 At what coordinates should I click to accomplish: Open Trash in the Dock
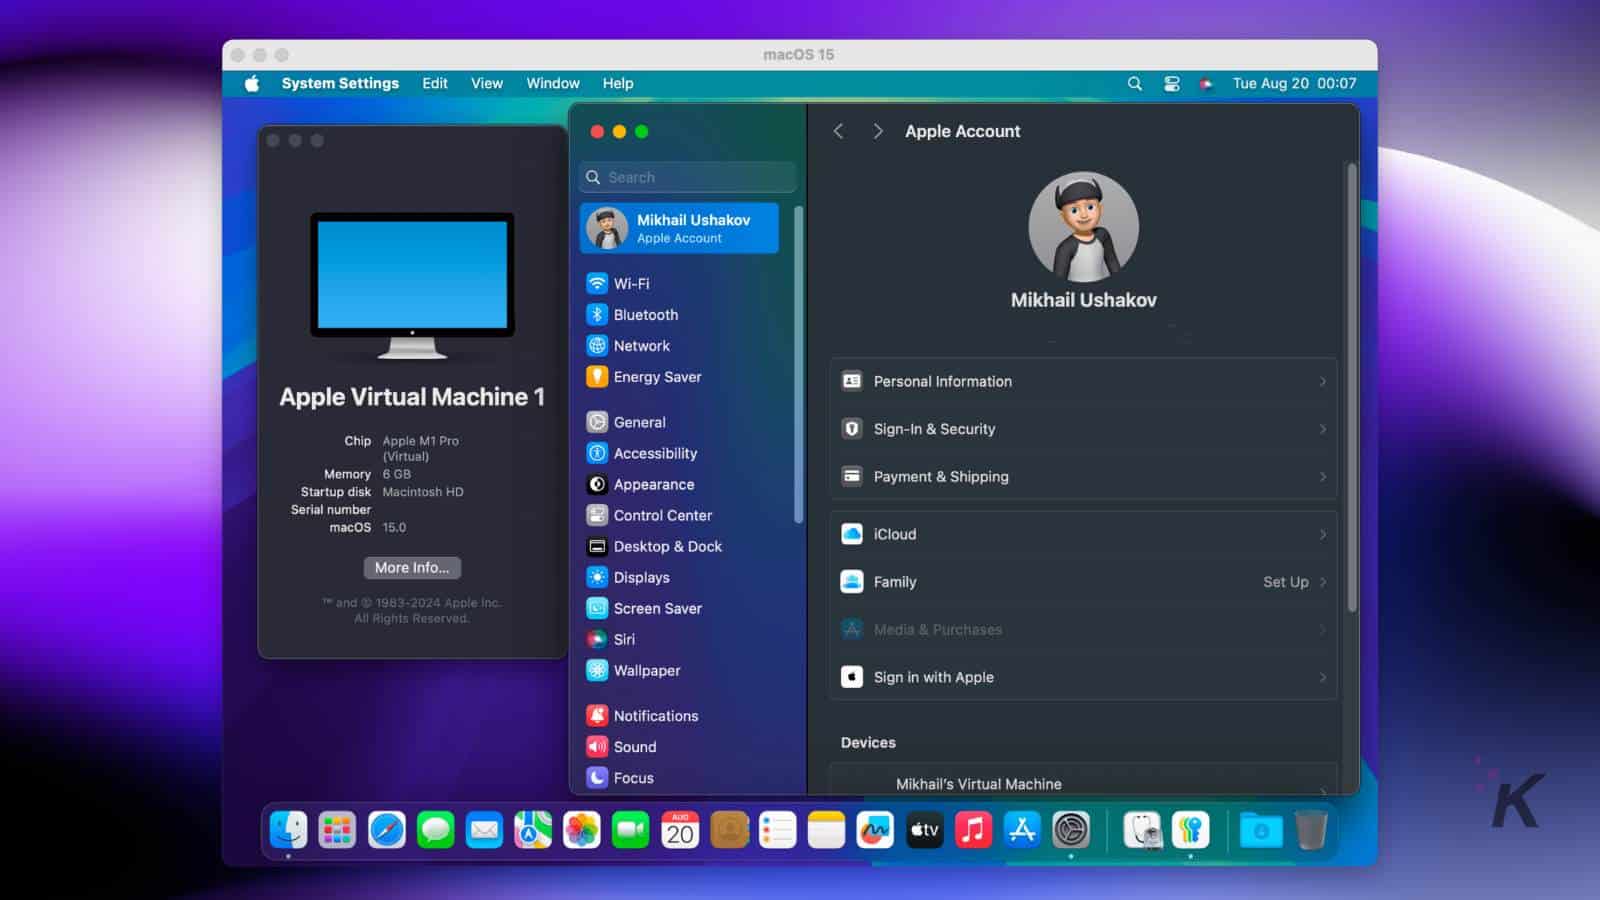[x=1311, y=829]
